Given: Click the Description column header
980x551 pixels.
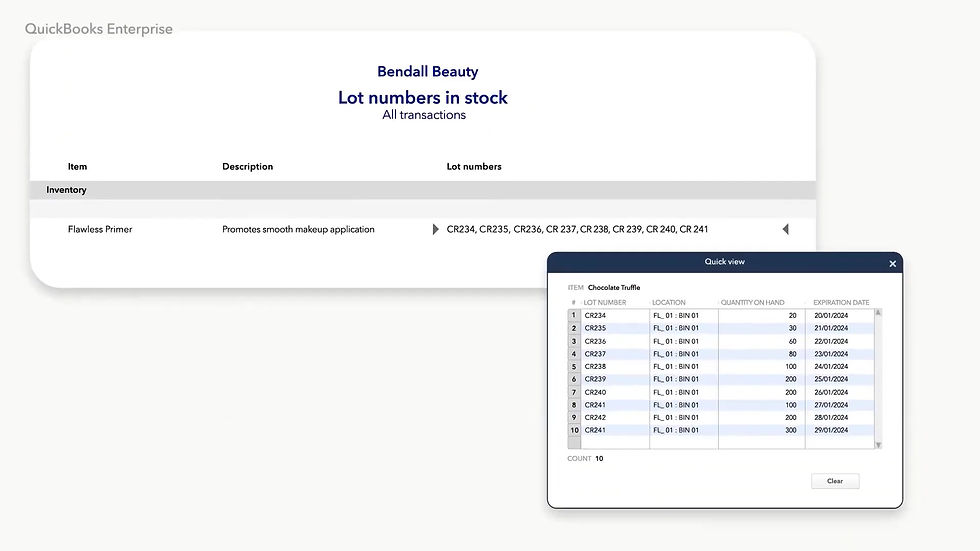Looking at the screenshot, I should click(x=248, y=167).
